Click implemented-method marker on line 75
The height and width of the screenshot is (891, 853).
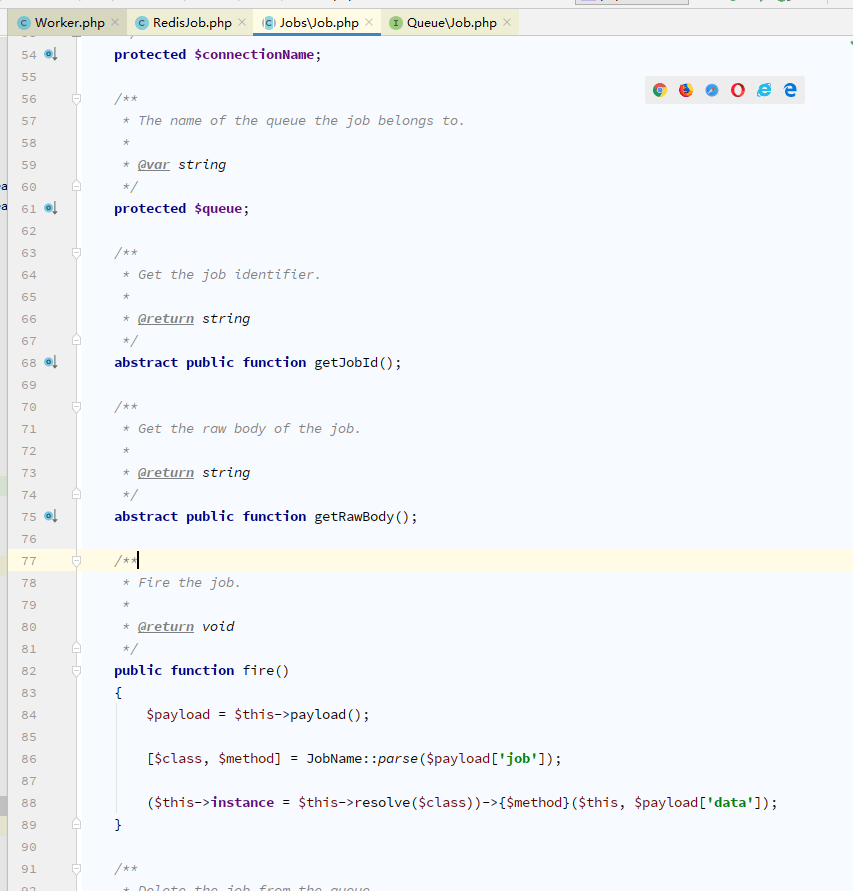tap(51, 517)
